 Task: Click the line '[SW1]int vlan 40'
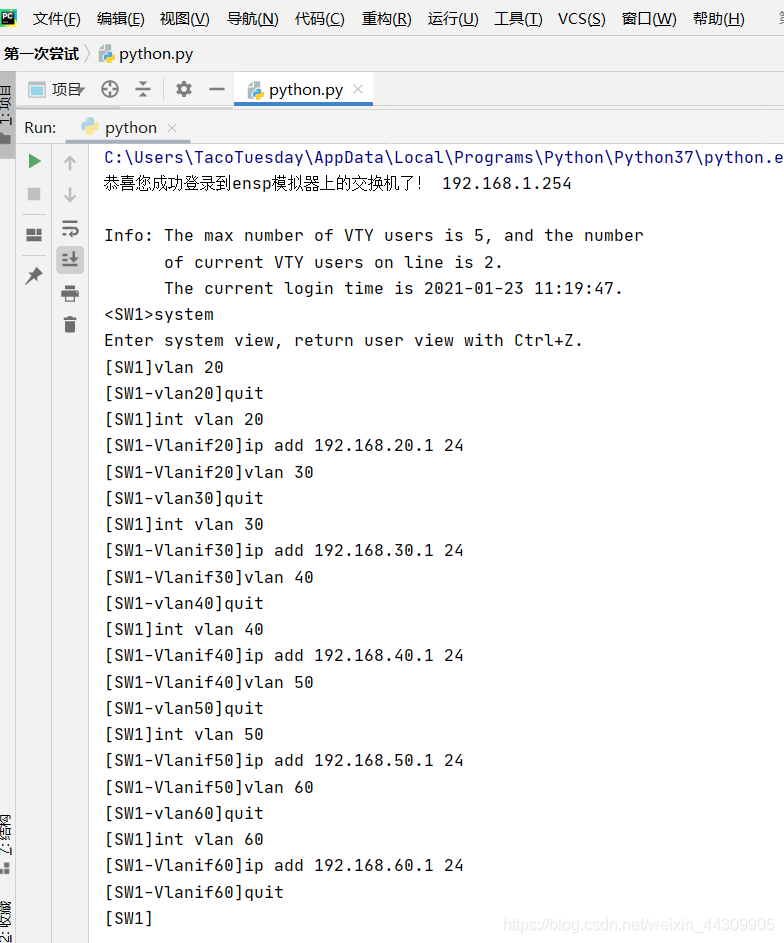coord(184,630)
